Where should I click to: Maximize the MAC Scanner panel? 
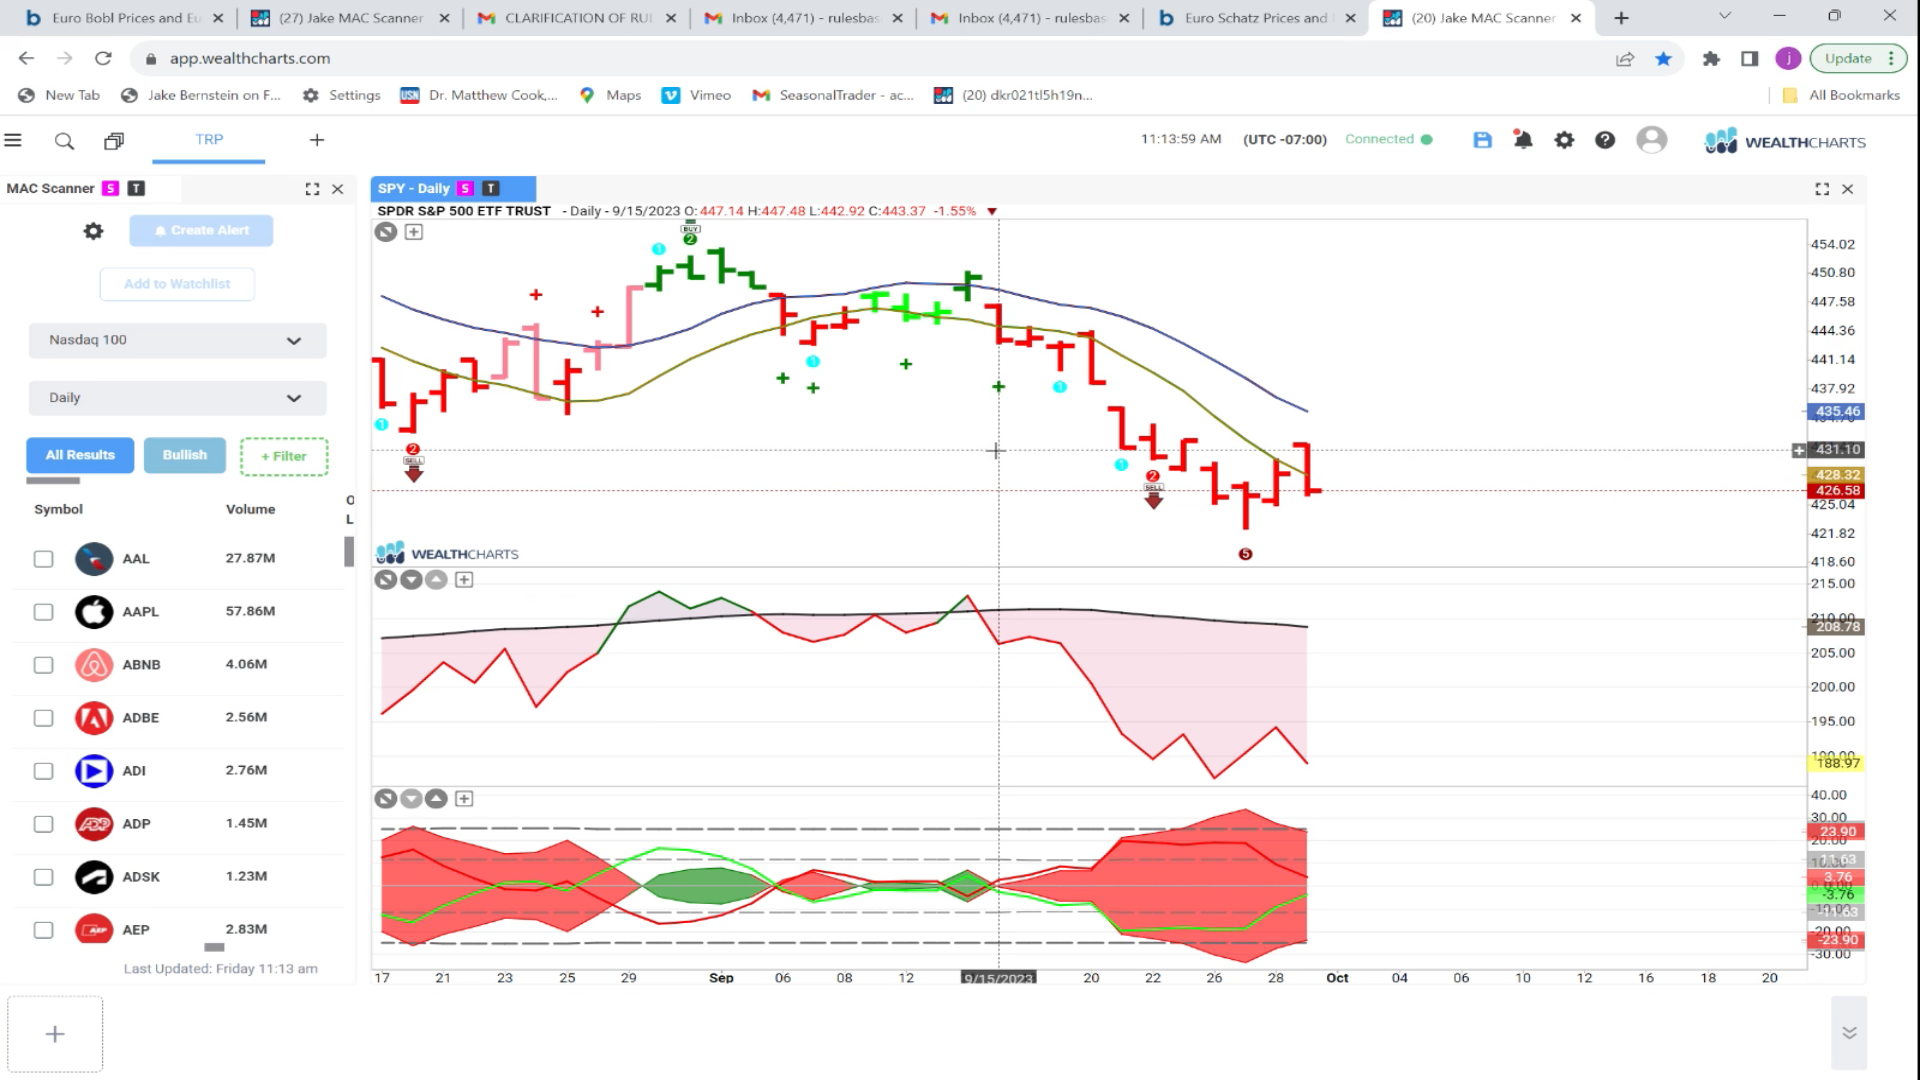312,189
